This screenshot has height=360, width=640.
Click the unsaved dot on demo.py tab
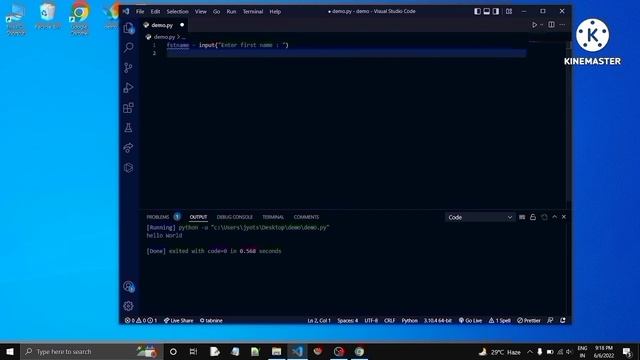tap(182, 25)
